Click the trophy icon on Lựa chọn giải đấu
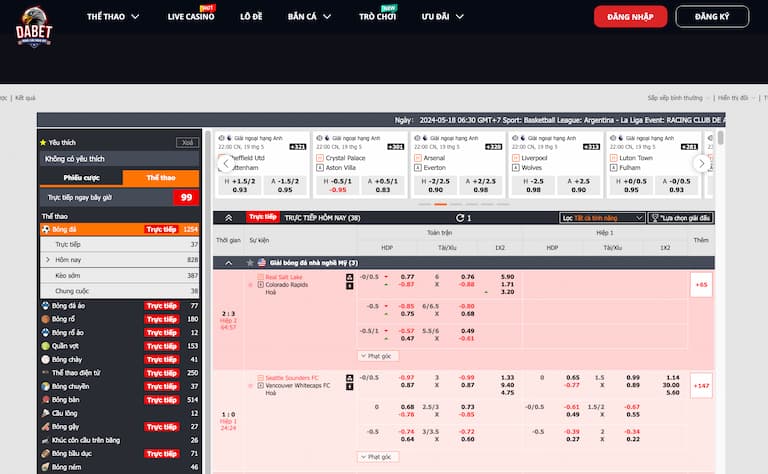768x474 pixels. (655, 217)
